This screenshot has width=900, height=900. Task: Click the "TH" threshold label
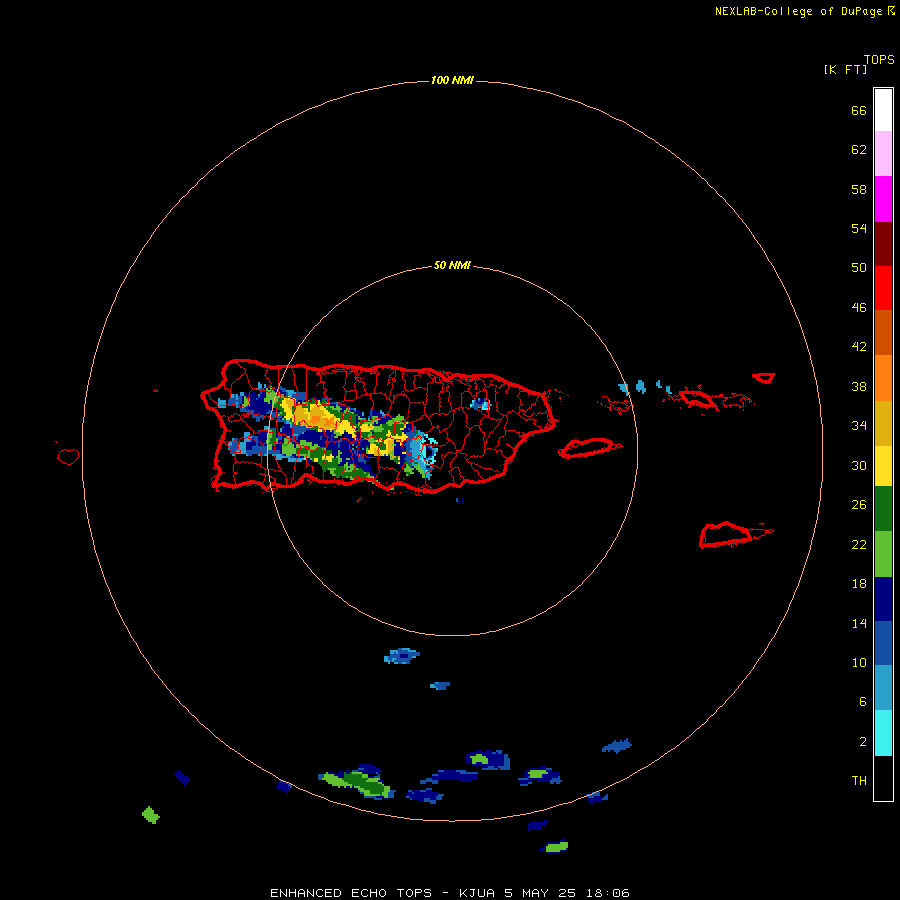click(x=859, y=781)
